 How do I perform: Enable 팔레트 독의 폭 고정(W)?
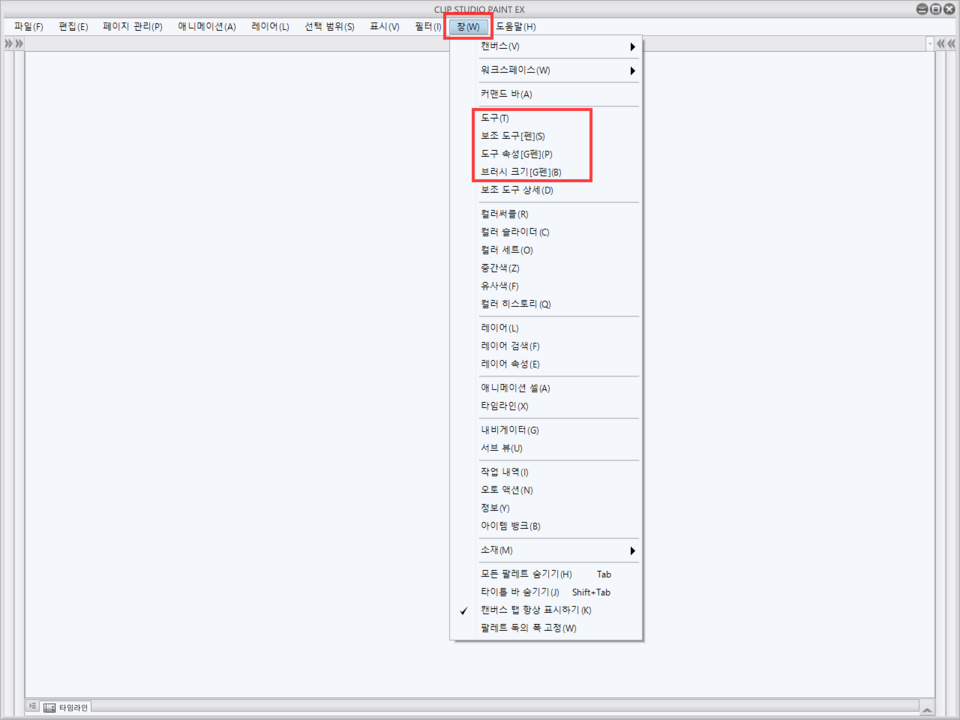pos(558,628)
